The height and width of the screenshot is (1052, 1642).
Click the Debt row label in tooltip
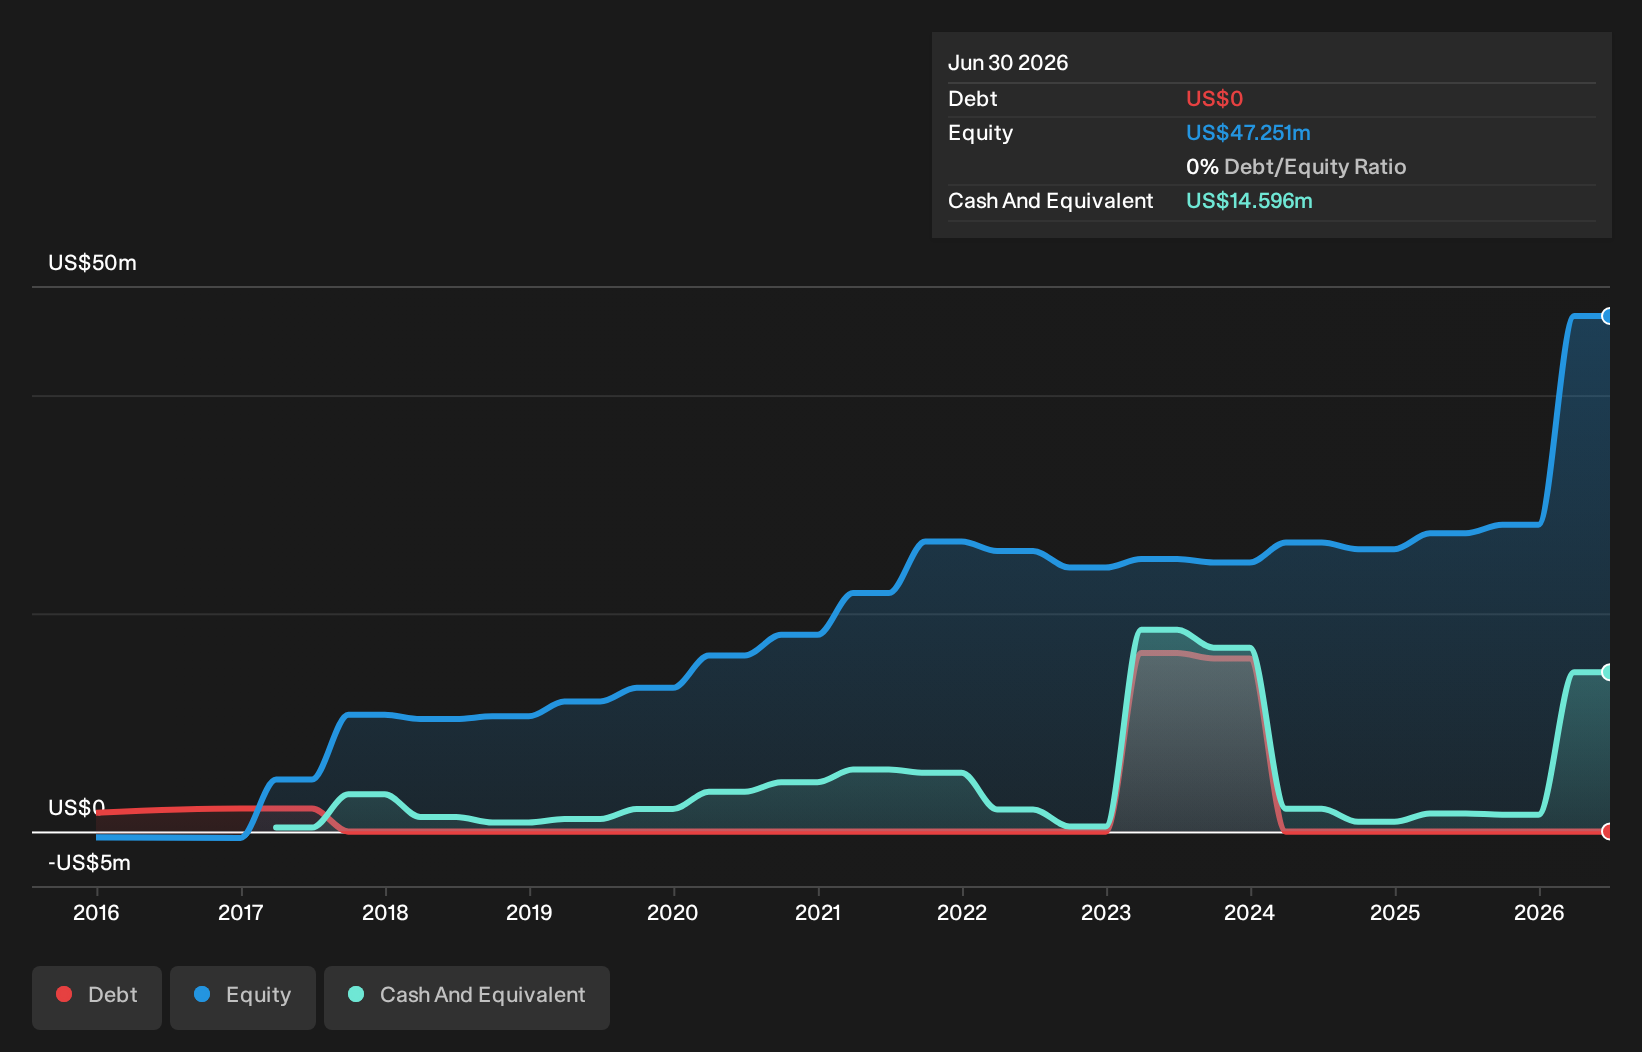[973, 99]
